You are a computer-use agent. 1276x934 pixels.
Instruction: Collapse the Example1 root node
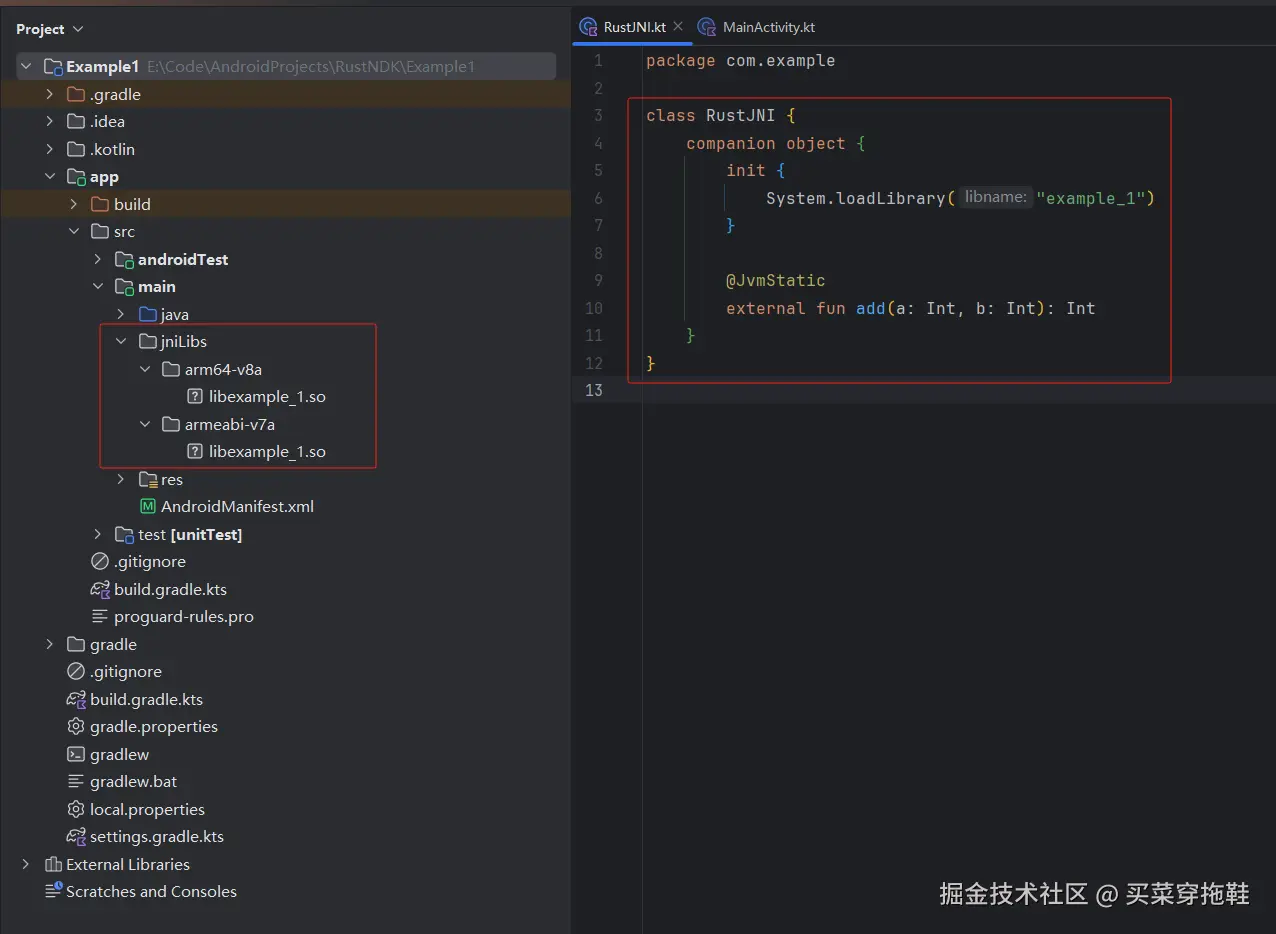(27, 67)
